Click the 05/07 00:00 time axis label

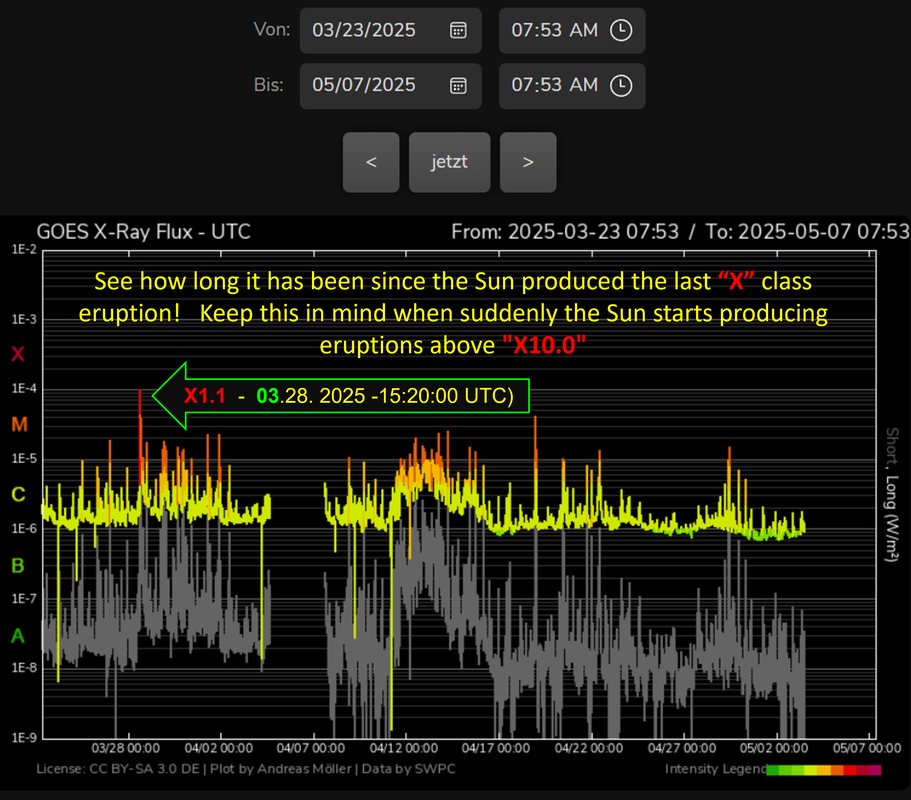pos(867,748)
